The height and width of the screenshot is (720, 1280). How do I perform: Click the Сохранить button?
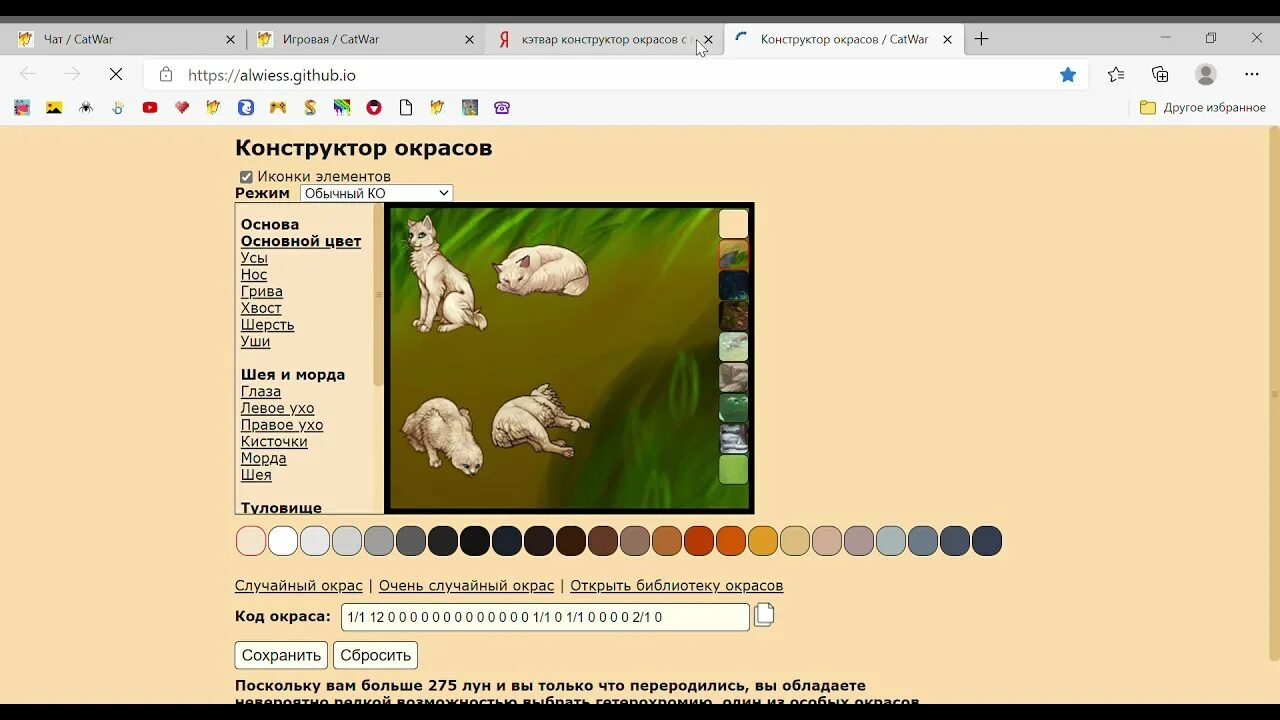(x=281, y=655)
